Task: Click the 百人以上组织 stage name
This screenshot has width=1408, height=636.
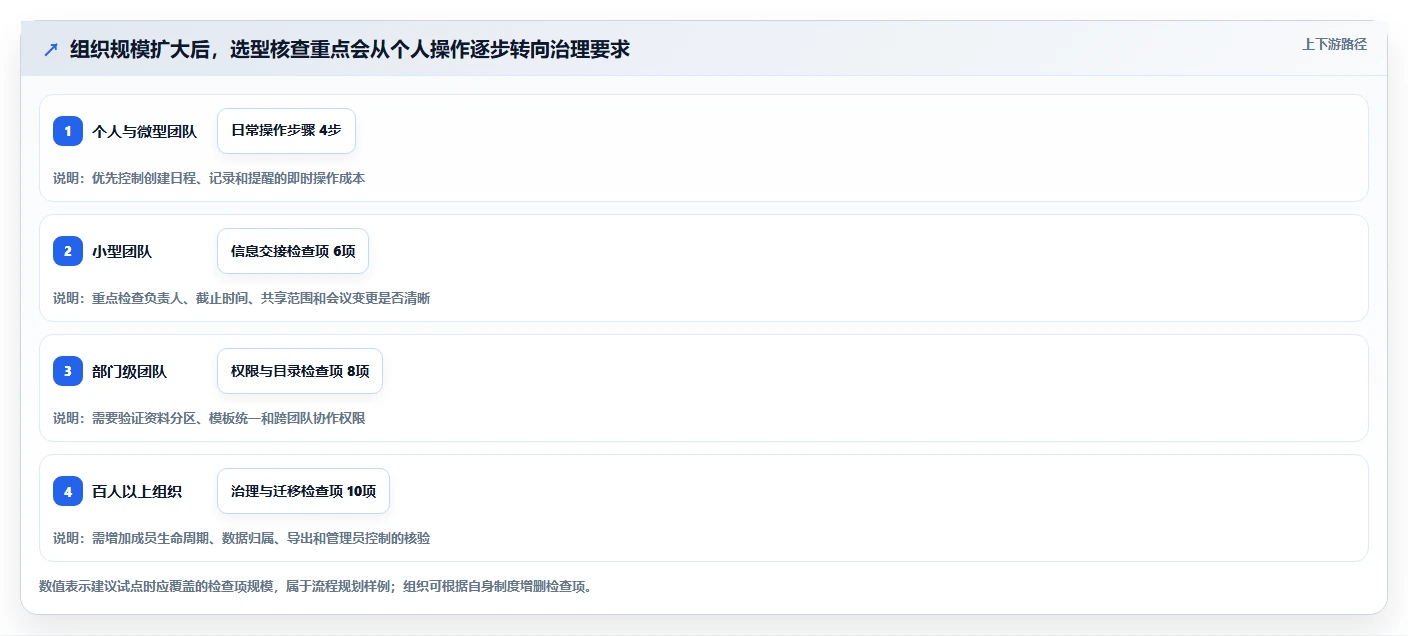Action: click(x=137, y=491)
